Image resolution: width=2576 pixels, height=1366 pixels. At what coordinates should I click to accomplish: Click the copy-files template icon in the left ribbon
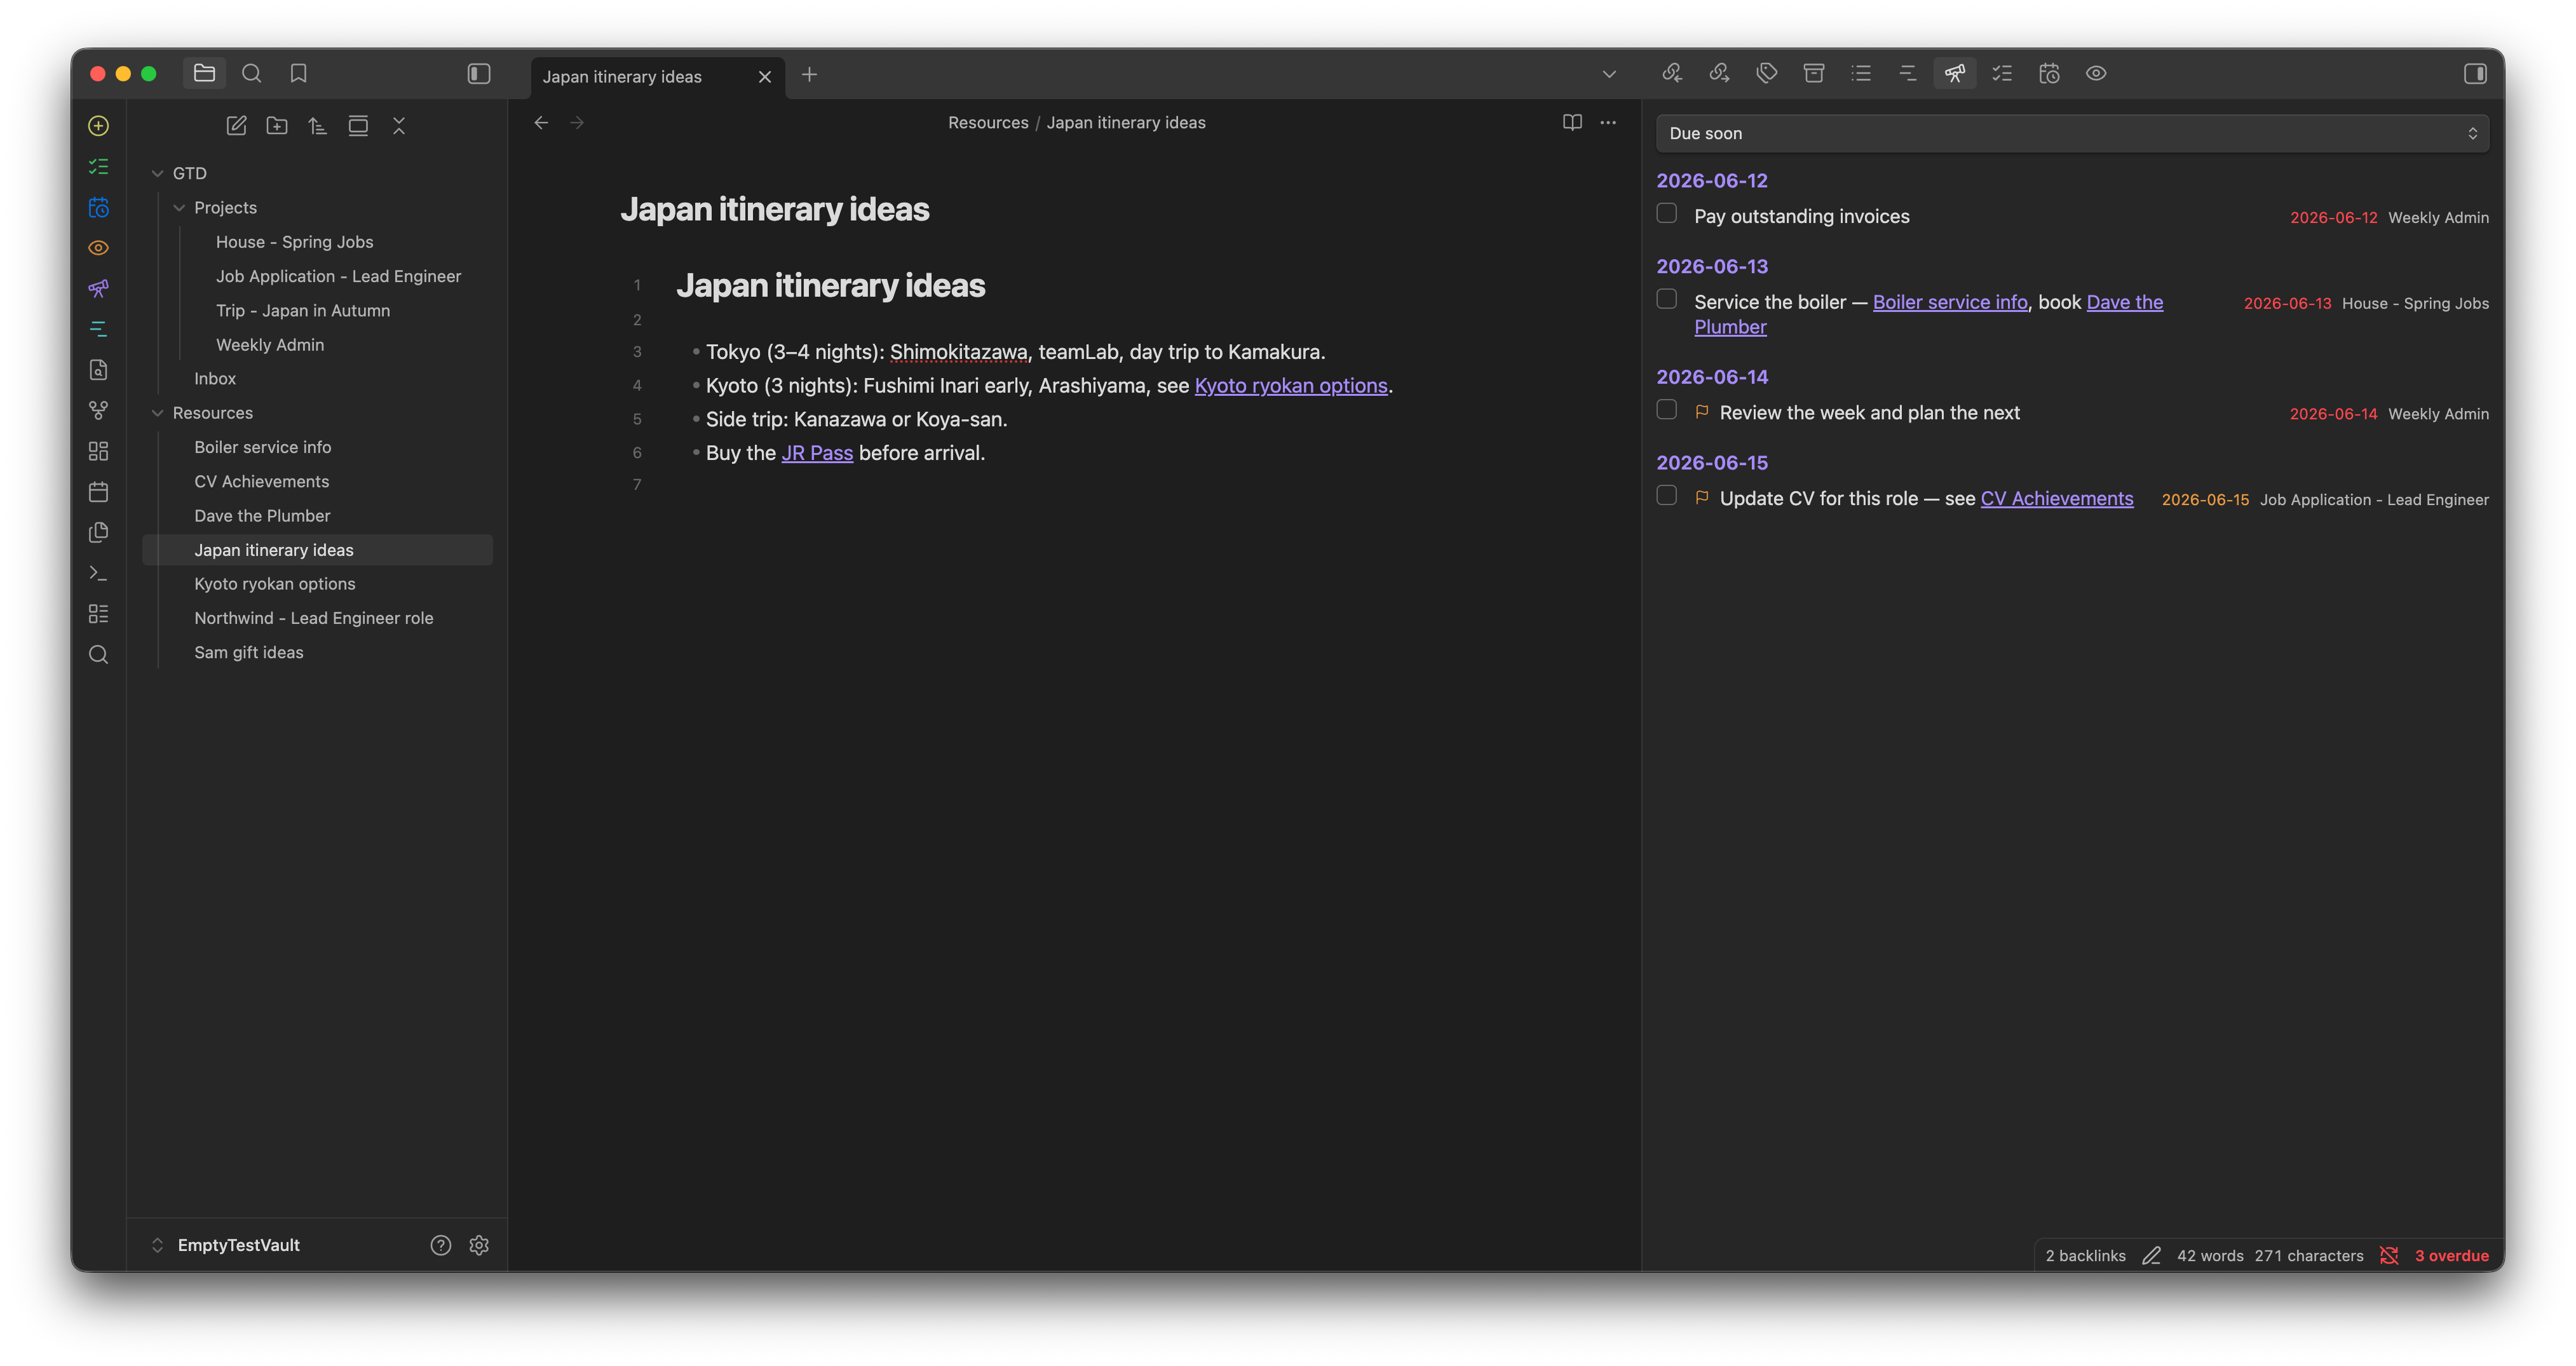pyautogui.click(x=98, y=532)
